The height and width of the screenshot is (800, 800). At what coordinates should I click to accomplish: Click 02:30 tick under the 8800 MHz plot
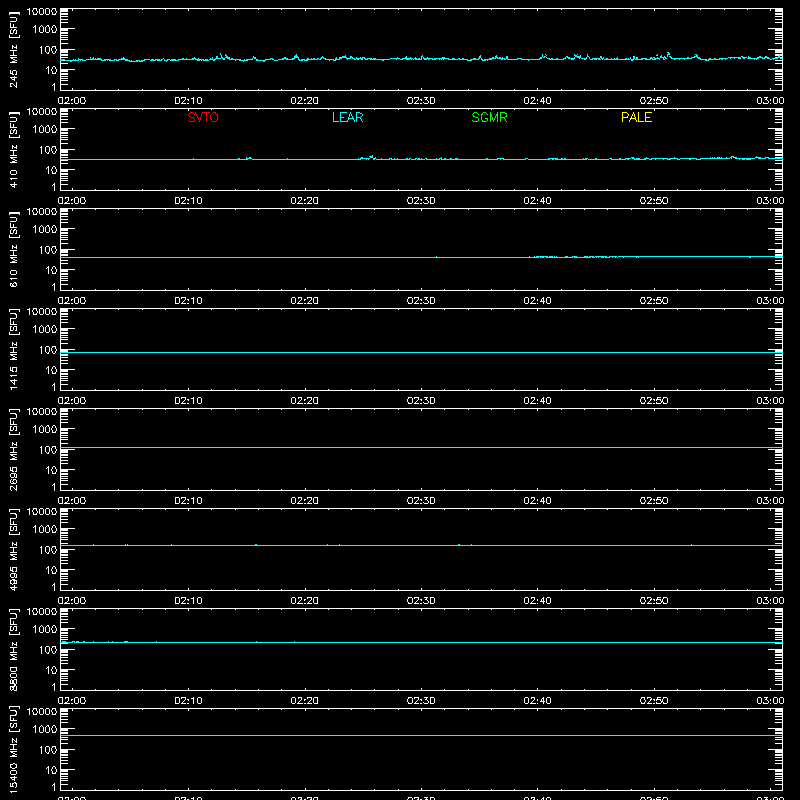tap(421, 701)
